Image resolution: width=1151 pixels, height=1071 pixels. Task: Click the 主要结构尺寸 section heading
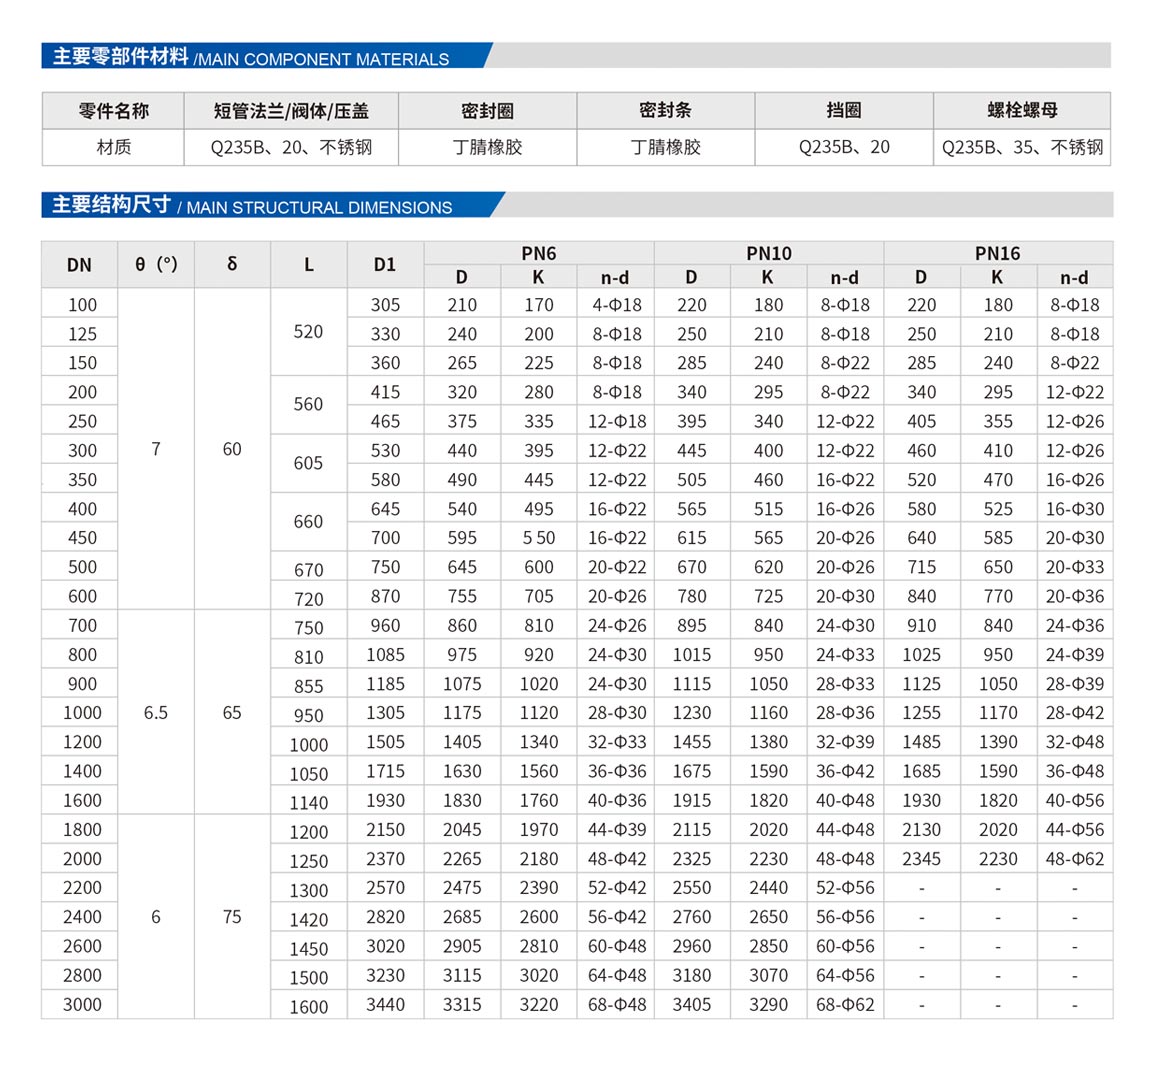(x=112, y=205)
